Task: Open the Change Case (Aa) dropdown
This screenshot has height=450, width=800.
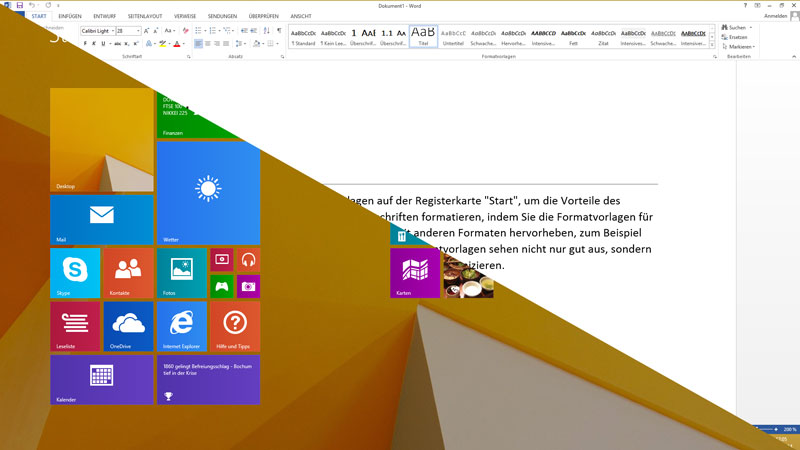Action: pos(169,31)
